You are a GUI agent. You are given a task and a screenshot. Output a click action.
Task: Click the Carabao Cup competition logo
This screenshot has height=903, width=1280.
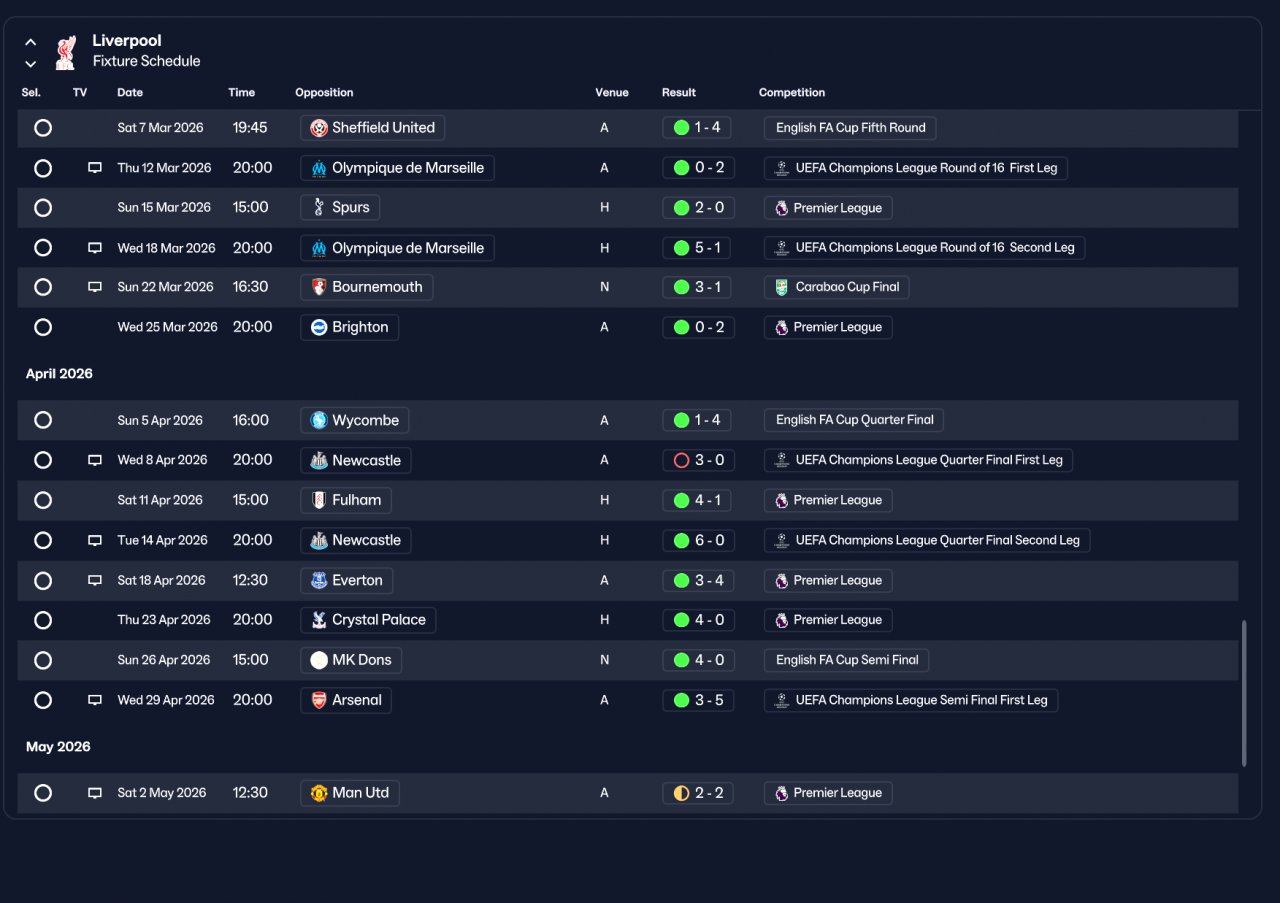click(x=781, y=287)
